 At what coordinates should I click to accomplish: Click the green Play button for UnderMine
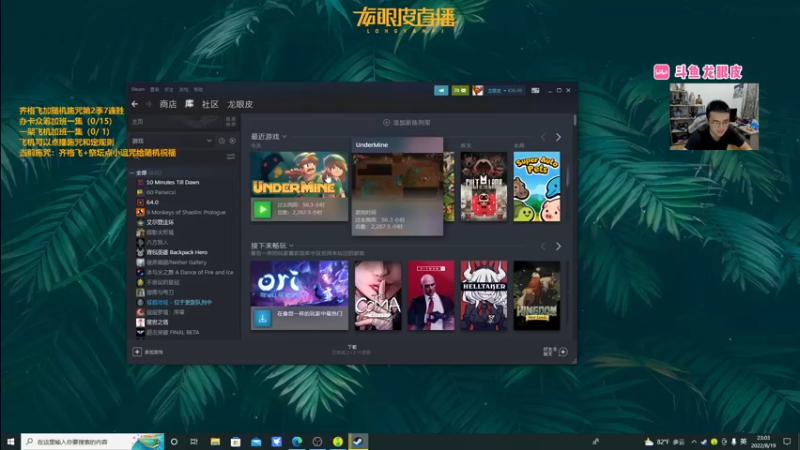[262, 209]
